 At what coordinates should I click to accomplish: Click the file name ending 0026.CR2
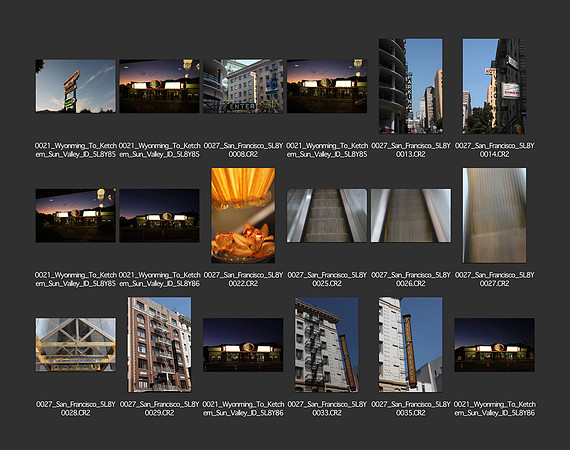click(411, 279)
